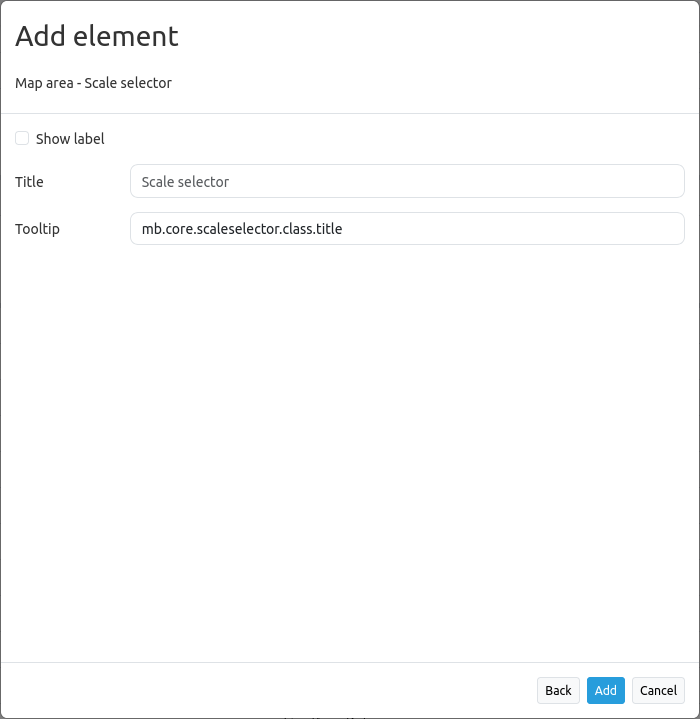The width and height of the screenshot is (700, 719).
Task: Click the empty space right of Show label
Action: [x=400, y=139]
